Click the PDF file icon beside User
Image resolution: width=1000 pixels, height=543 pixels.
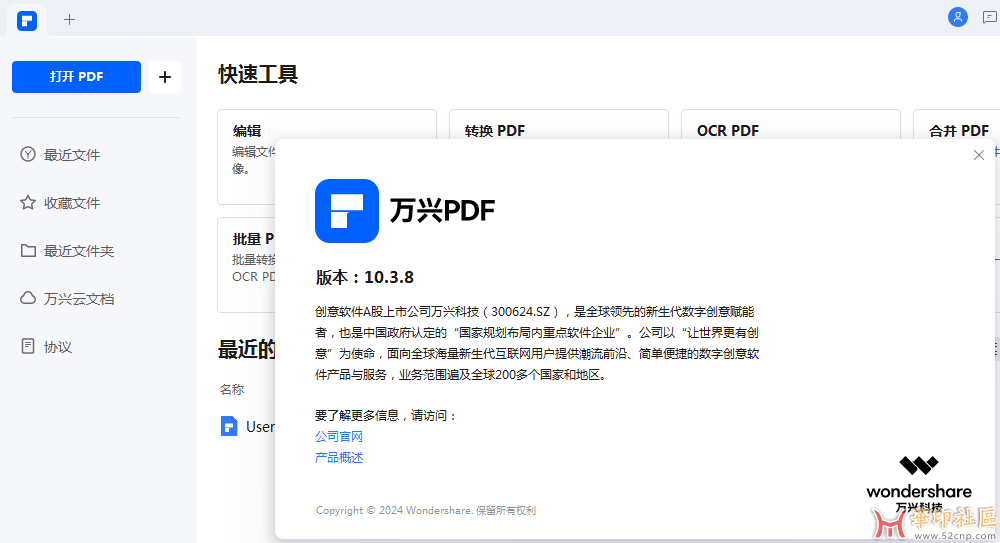coord(229,426)
